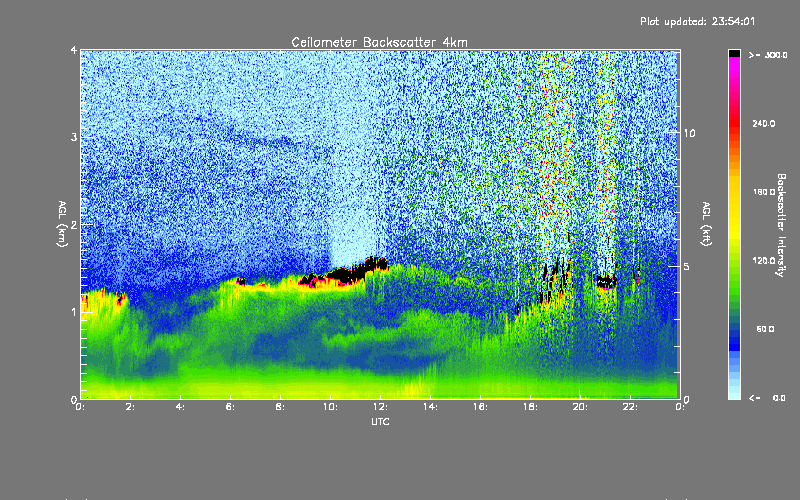Click the '<= 0.0' colorbar minimum label
The height and width of the screenshot is (500, 800).
(767, 398)
